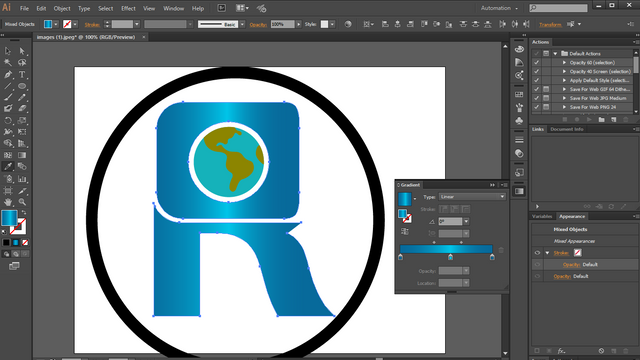
Task: Open the stroke Basic brush definition dropdown
Action: tap(242, 24)
